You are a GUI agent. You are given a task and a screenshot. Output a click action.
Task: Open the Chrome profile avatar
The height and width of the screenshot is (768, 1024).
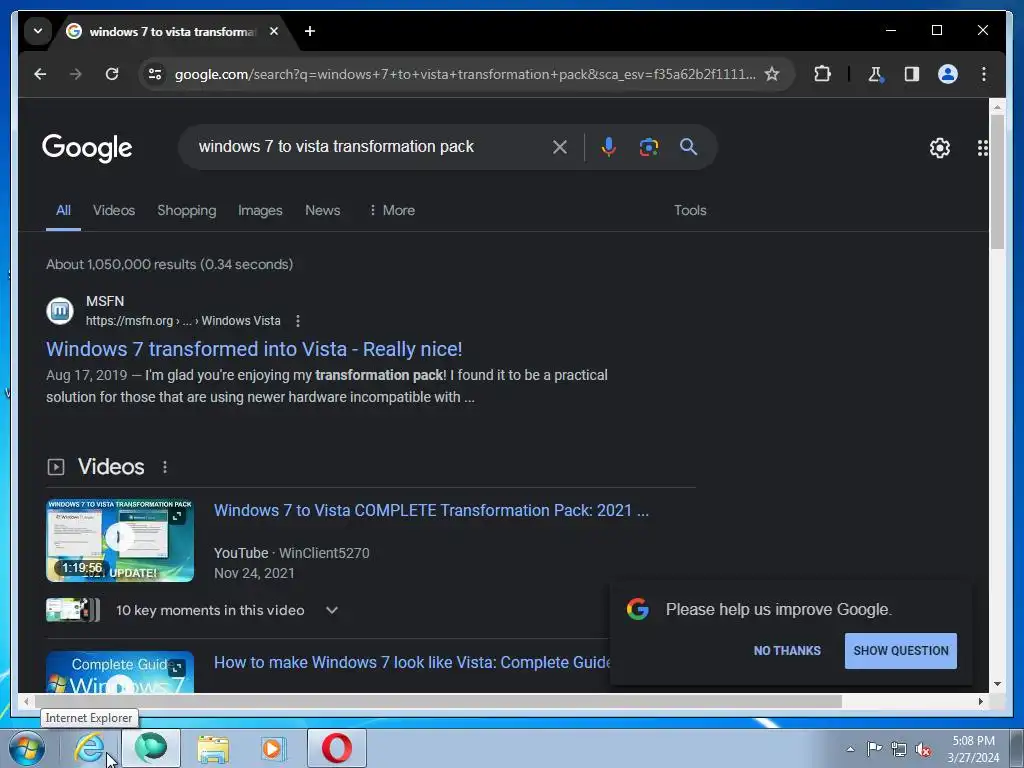point(948,74)
